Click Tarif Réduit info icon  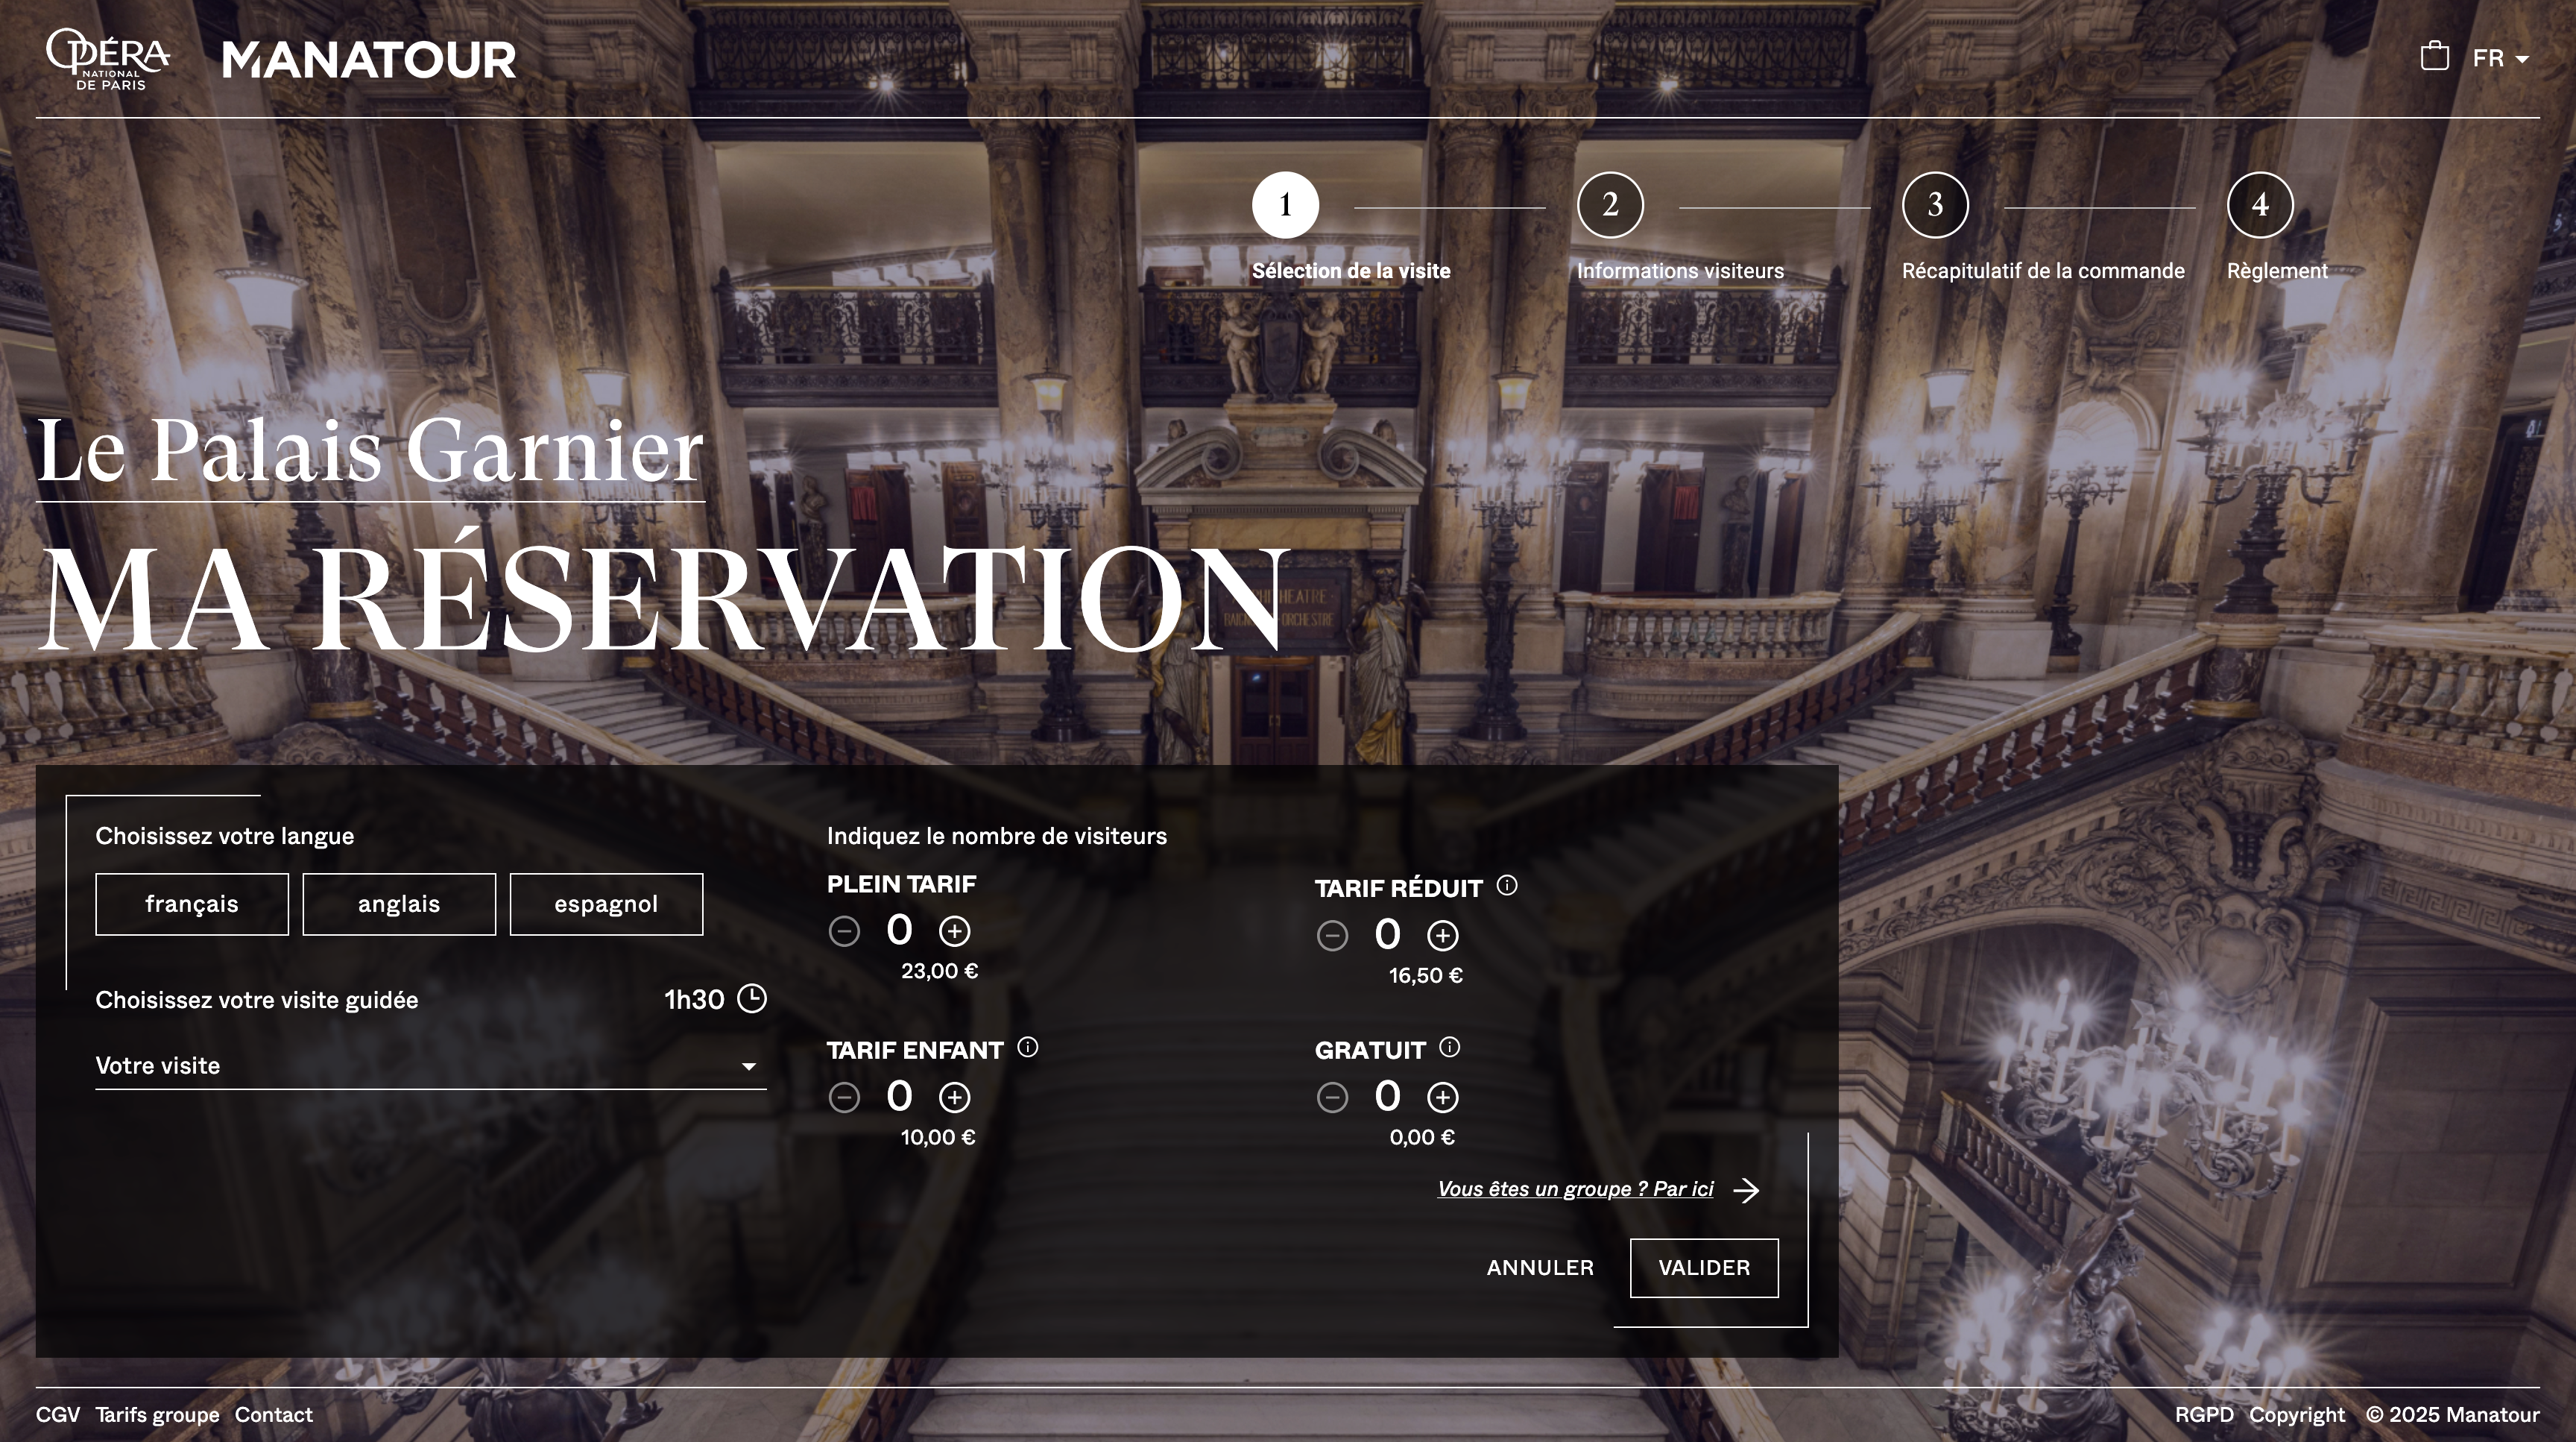[x=1507, y=885]
